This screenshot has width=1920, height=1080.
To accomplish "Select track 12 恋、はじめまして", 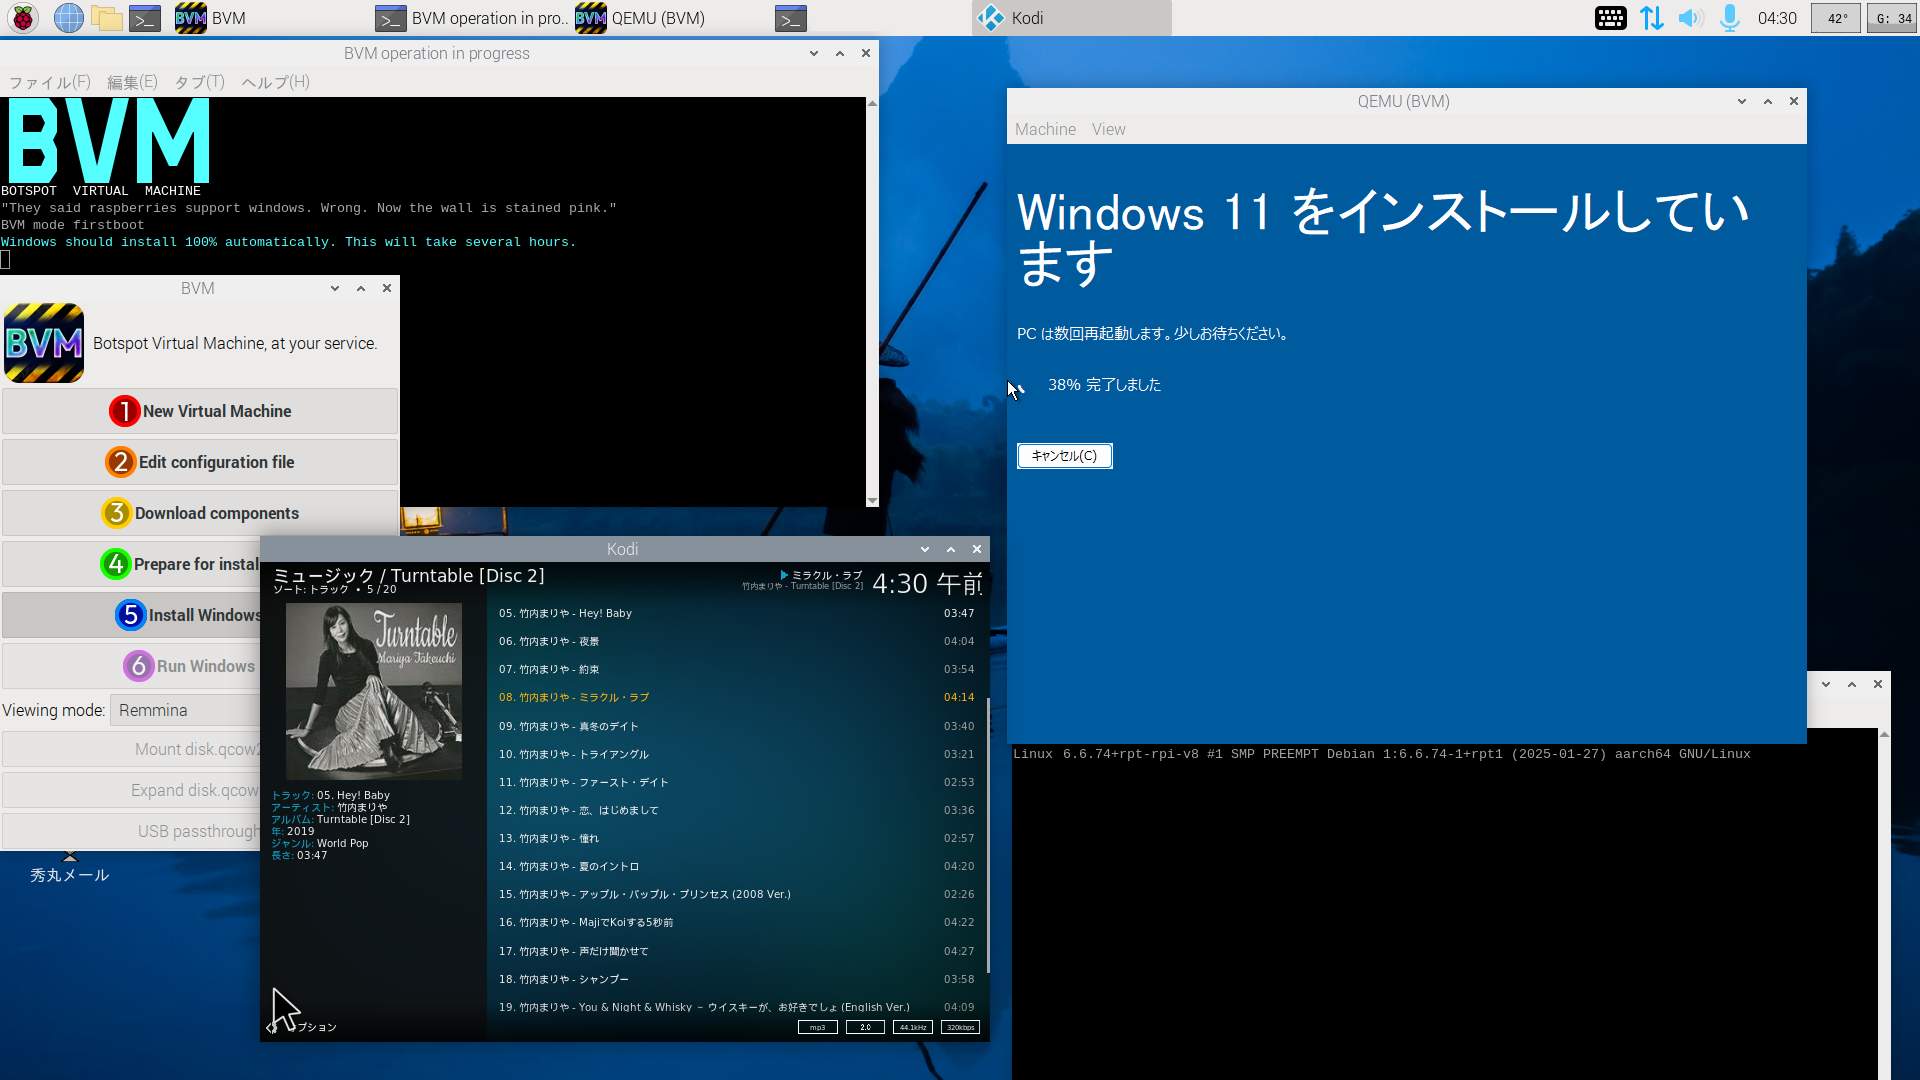I will tap(737, 810).
